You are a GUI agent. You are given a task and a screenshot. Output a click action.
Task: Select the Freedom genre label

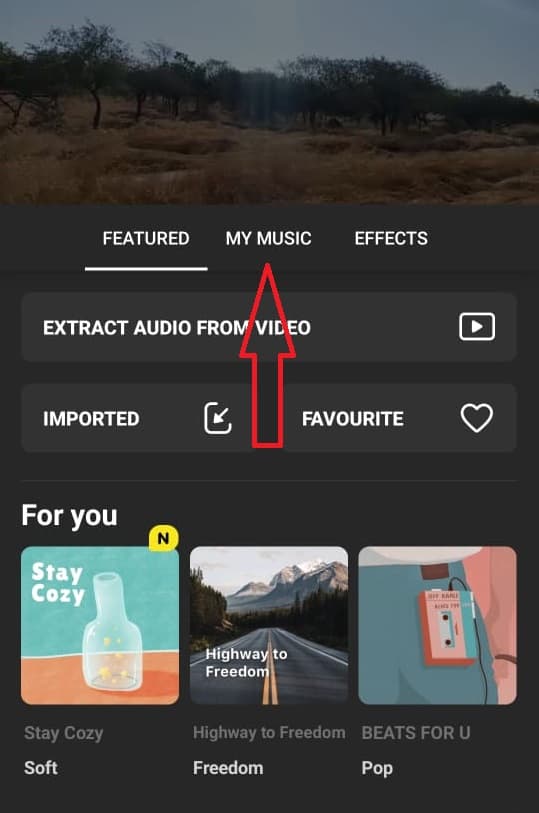click(x=228, y=767)
